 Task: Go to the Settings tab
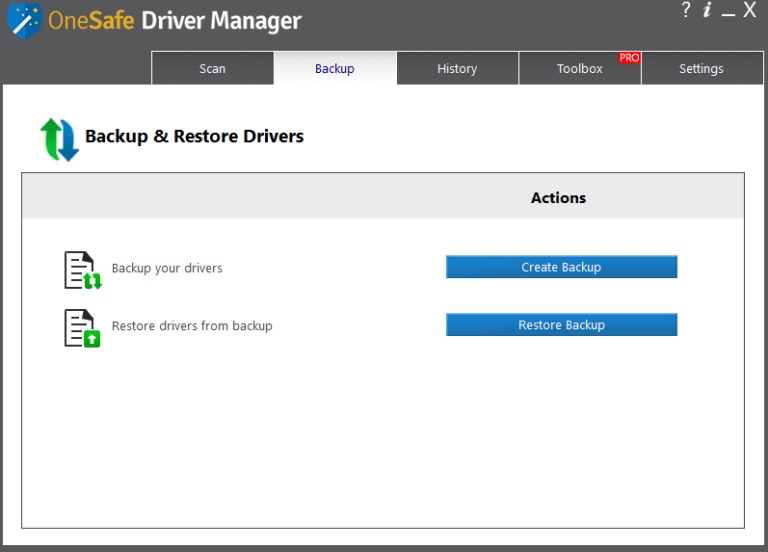[x=702, y=68]
